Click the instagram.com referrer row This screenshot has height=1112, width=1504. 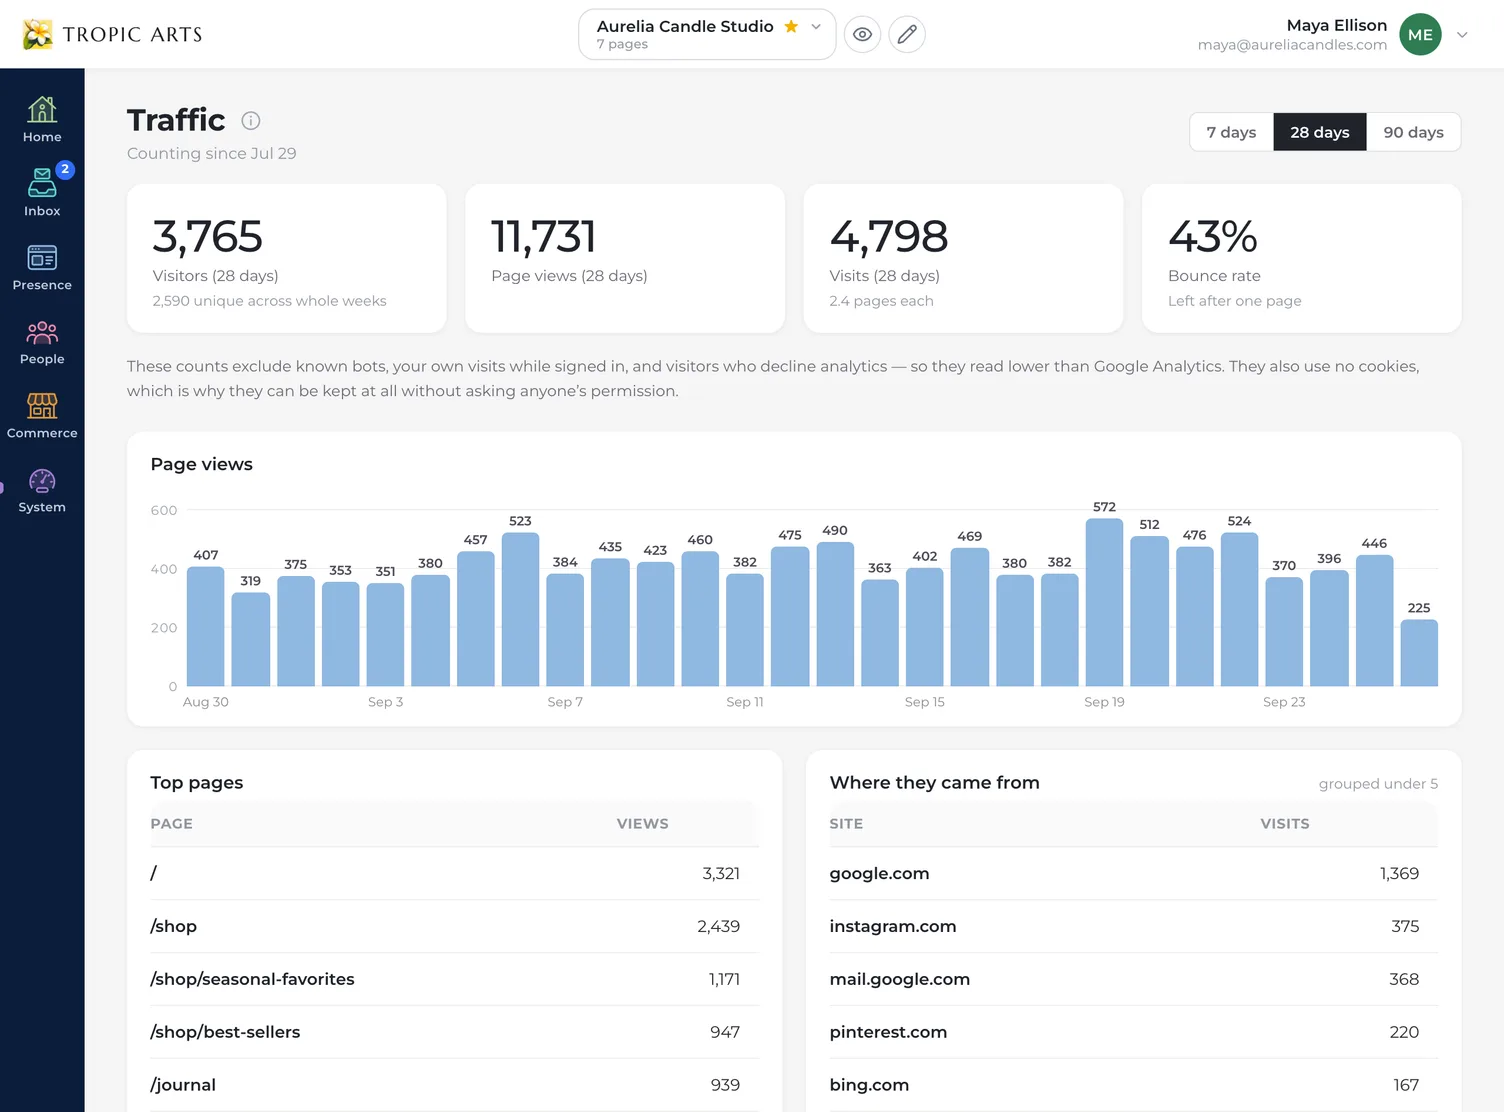tap(1133, 926)
